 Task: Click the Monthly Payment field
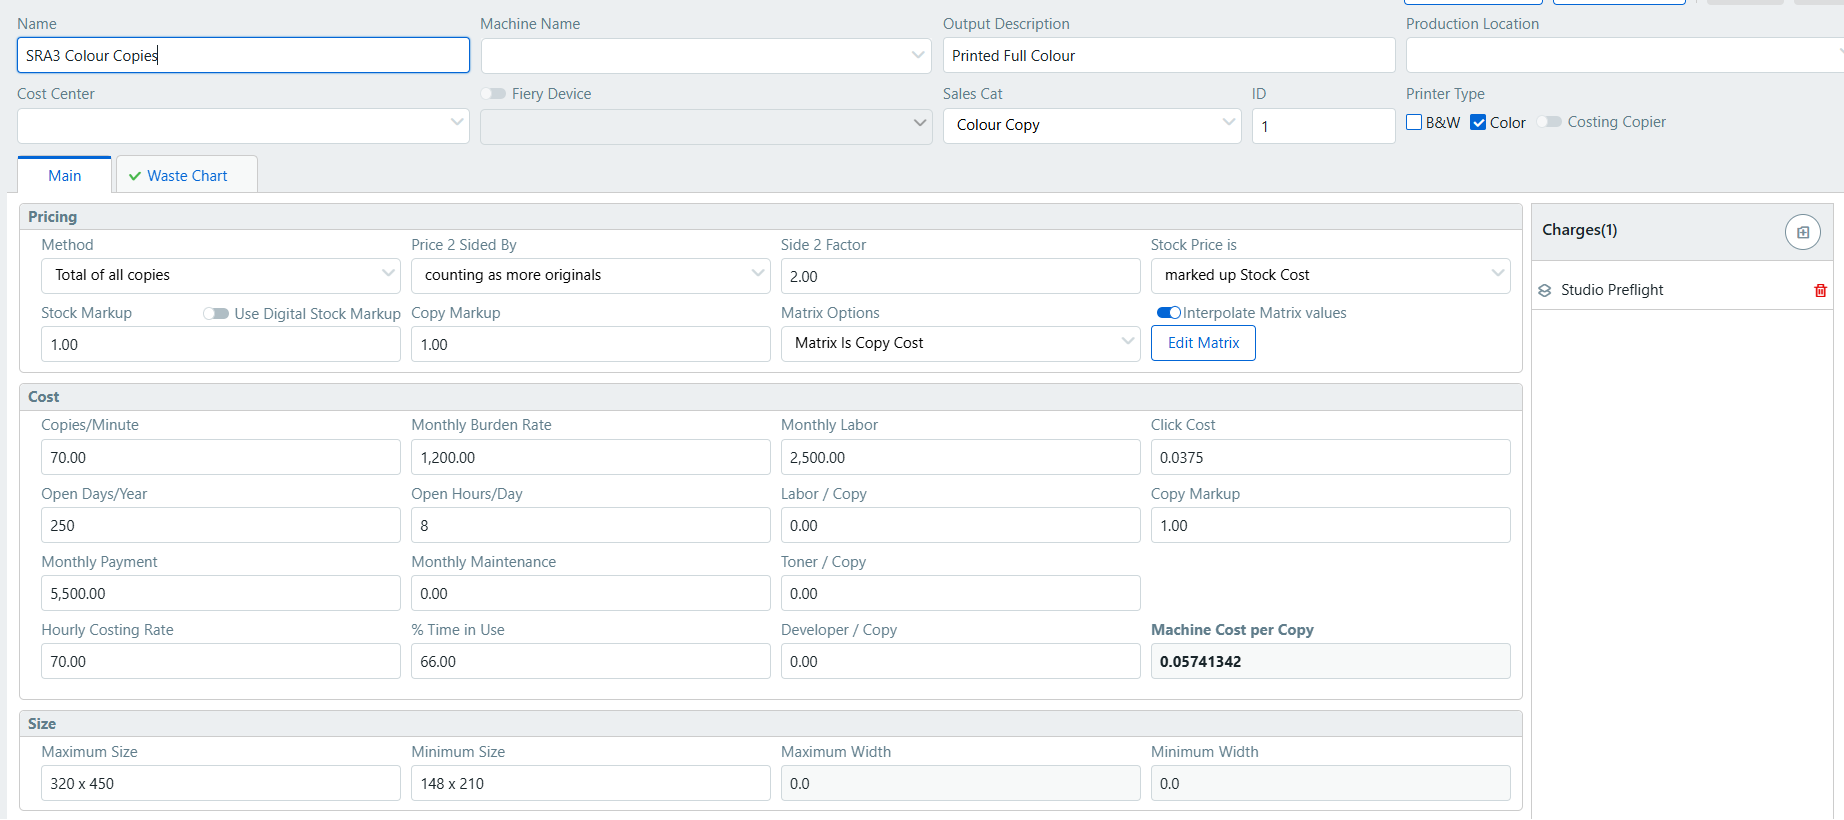pos(220,593)
